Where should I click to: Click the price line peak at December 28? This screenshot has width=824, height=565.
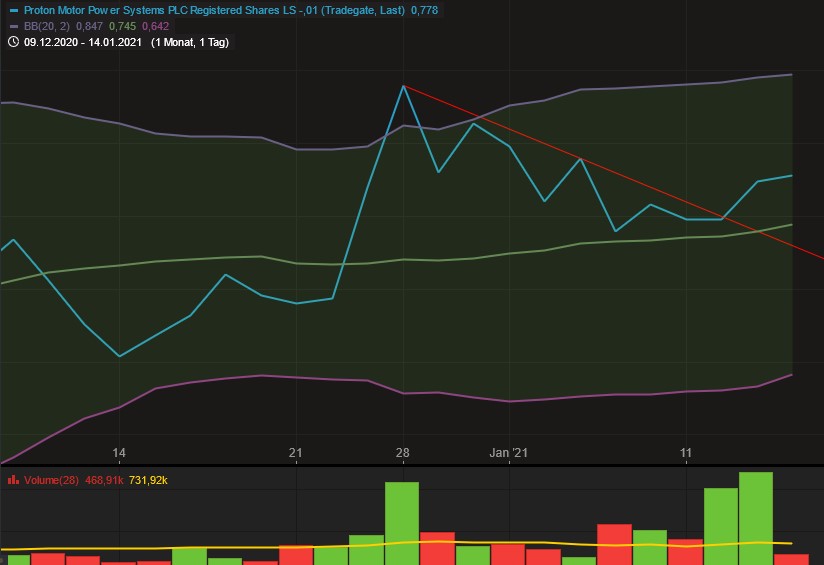[403, 86]
